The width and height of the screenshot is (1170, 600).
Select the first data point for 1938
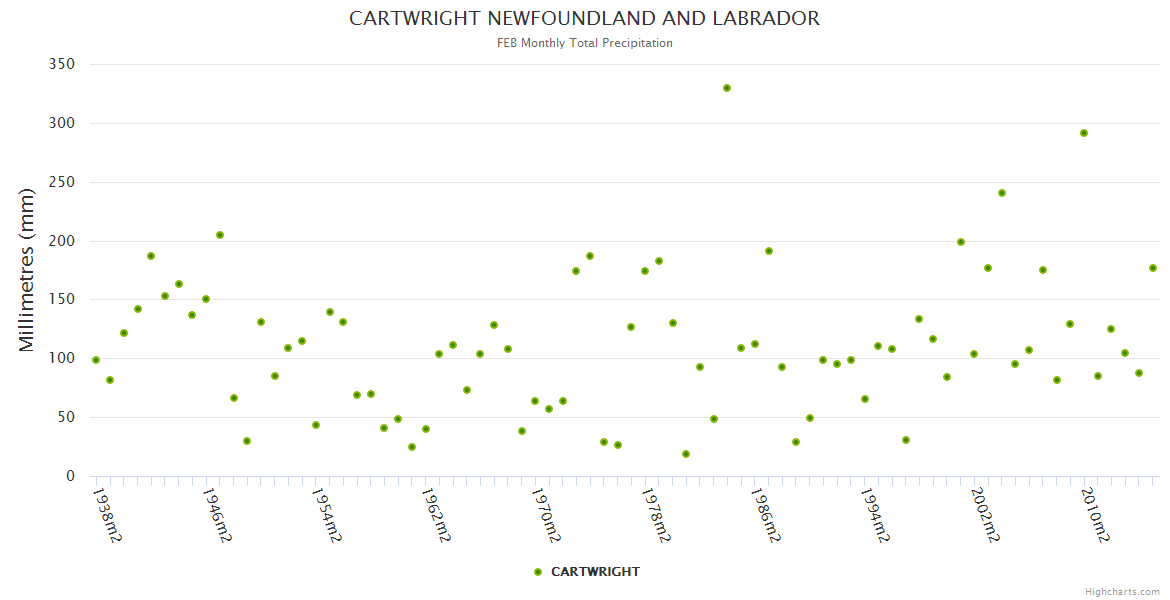(x=96, y=360)
